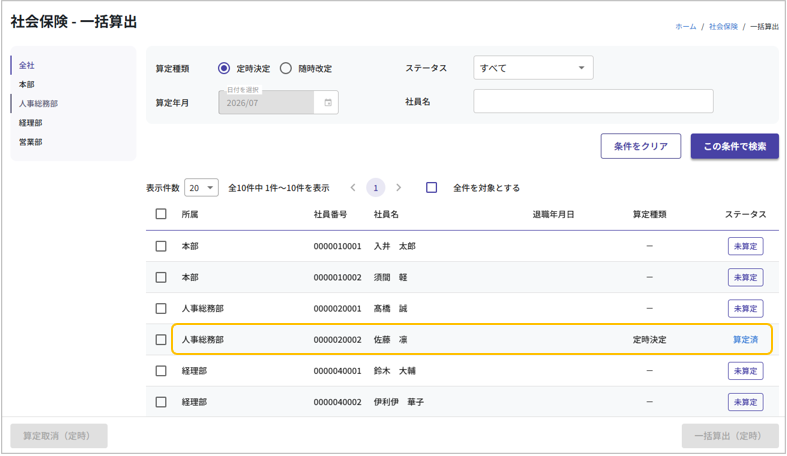787x456 pixels.
Task: Enable the 全件を対象とする checkbox
Action: click(432, 188)
